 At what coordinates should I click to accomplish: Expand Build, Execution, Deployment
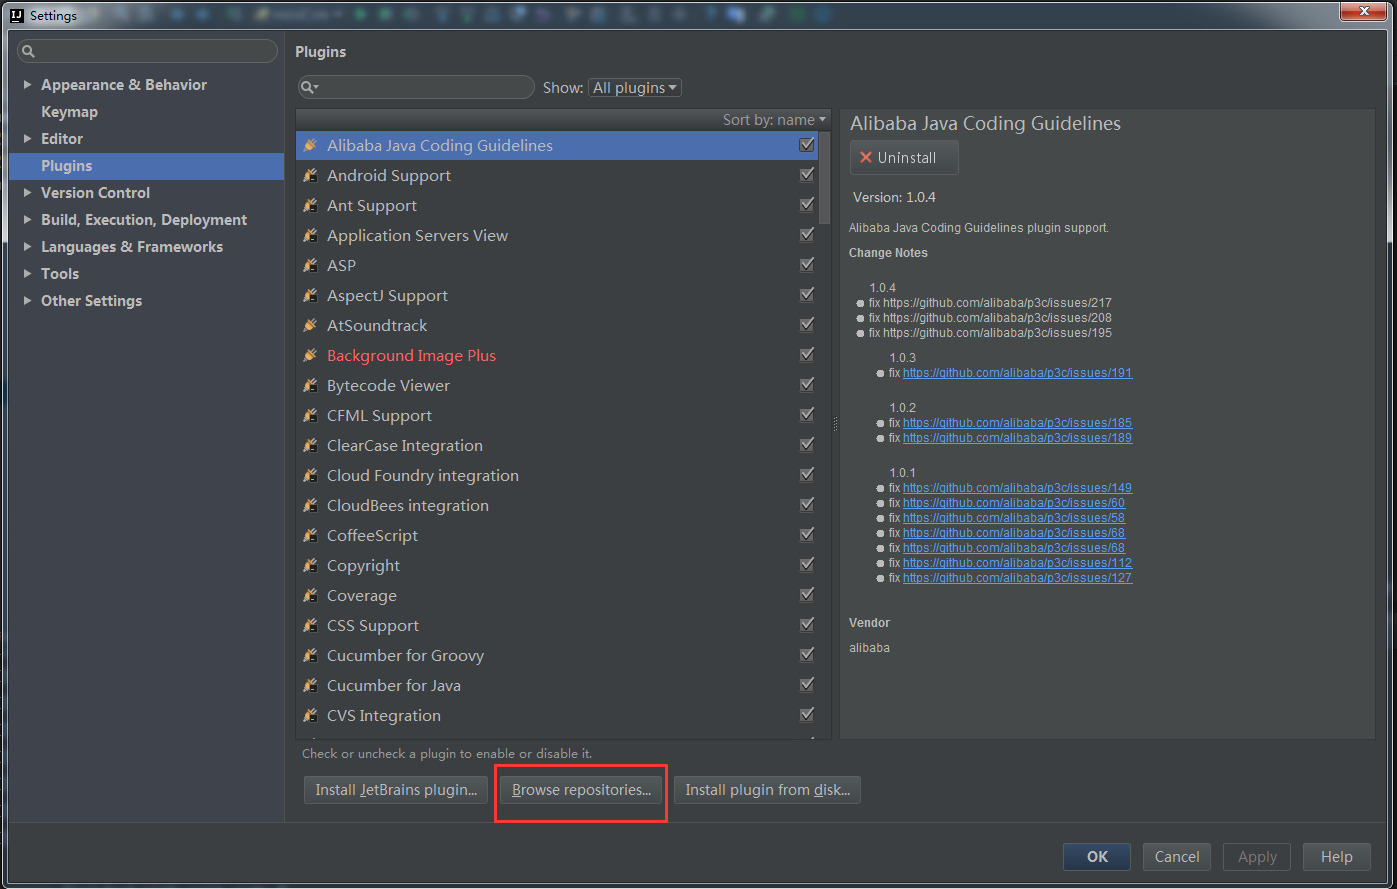tap(27, 220)
